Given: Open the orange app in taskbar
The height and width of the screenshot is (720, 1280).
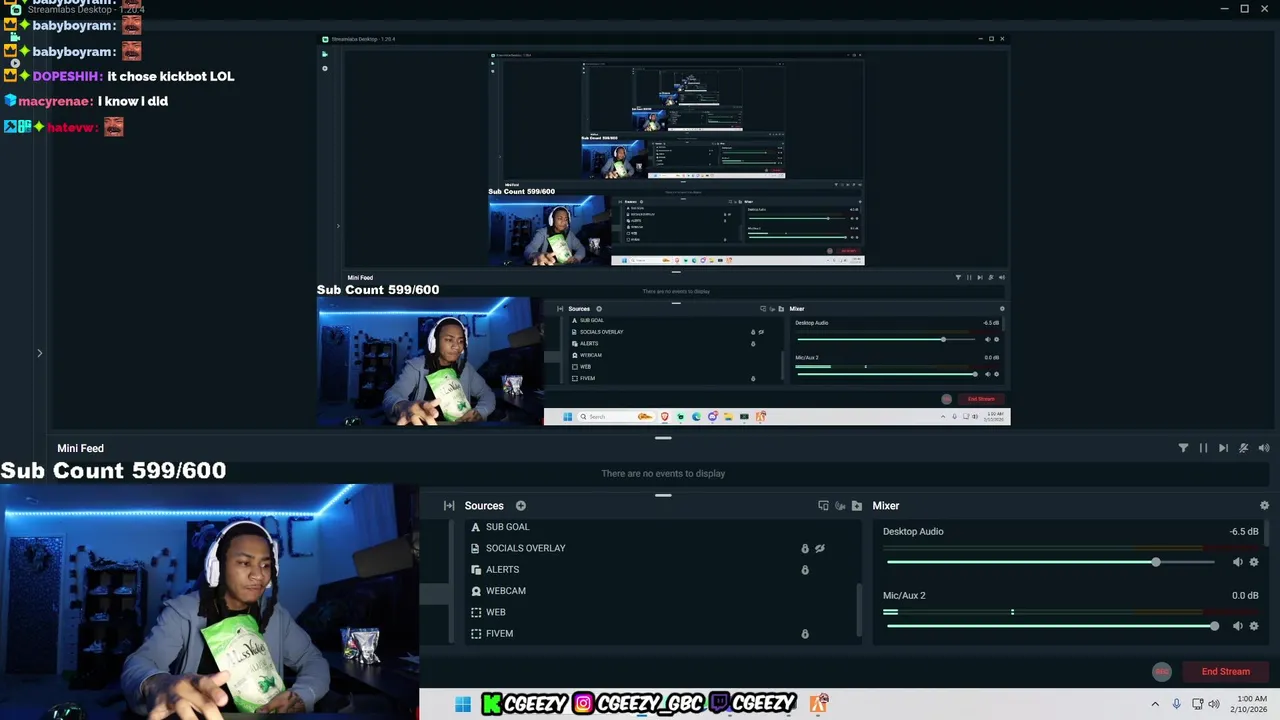Looking at the screenshot, I should [819, 704].
